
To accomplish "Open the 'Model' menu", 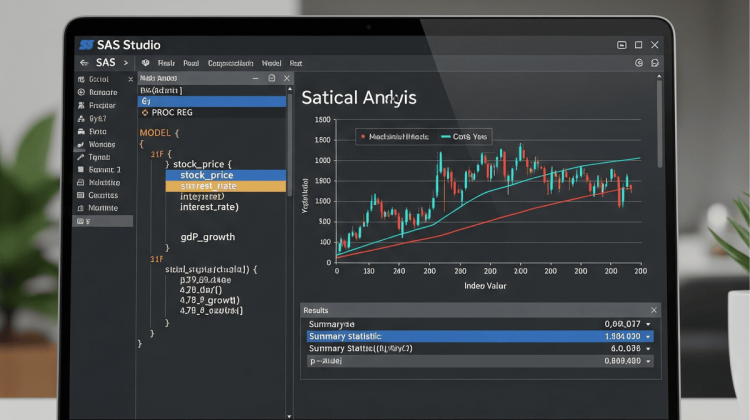I will (x=271, y=63).
